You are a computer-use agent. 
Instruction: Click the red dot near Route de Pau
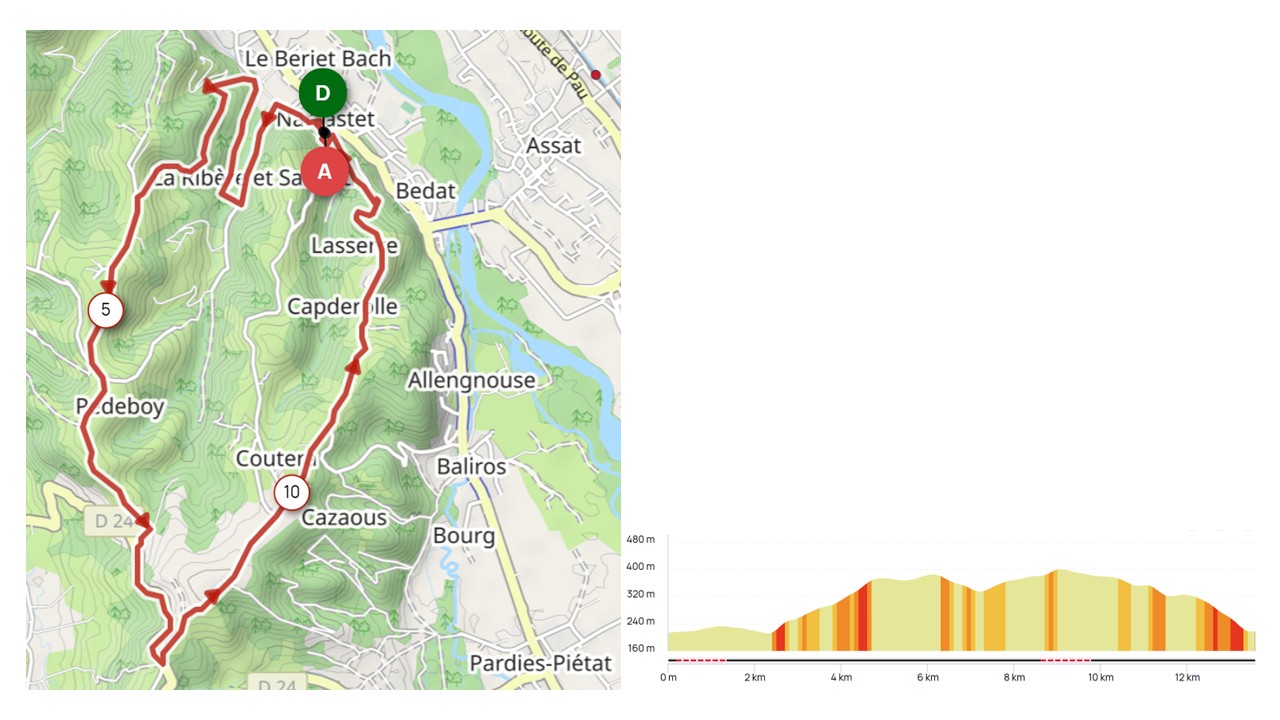coord(596,75)
